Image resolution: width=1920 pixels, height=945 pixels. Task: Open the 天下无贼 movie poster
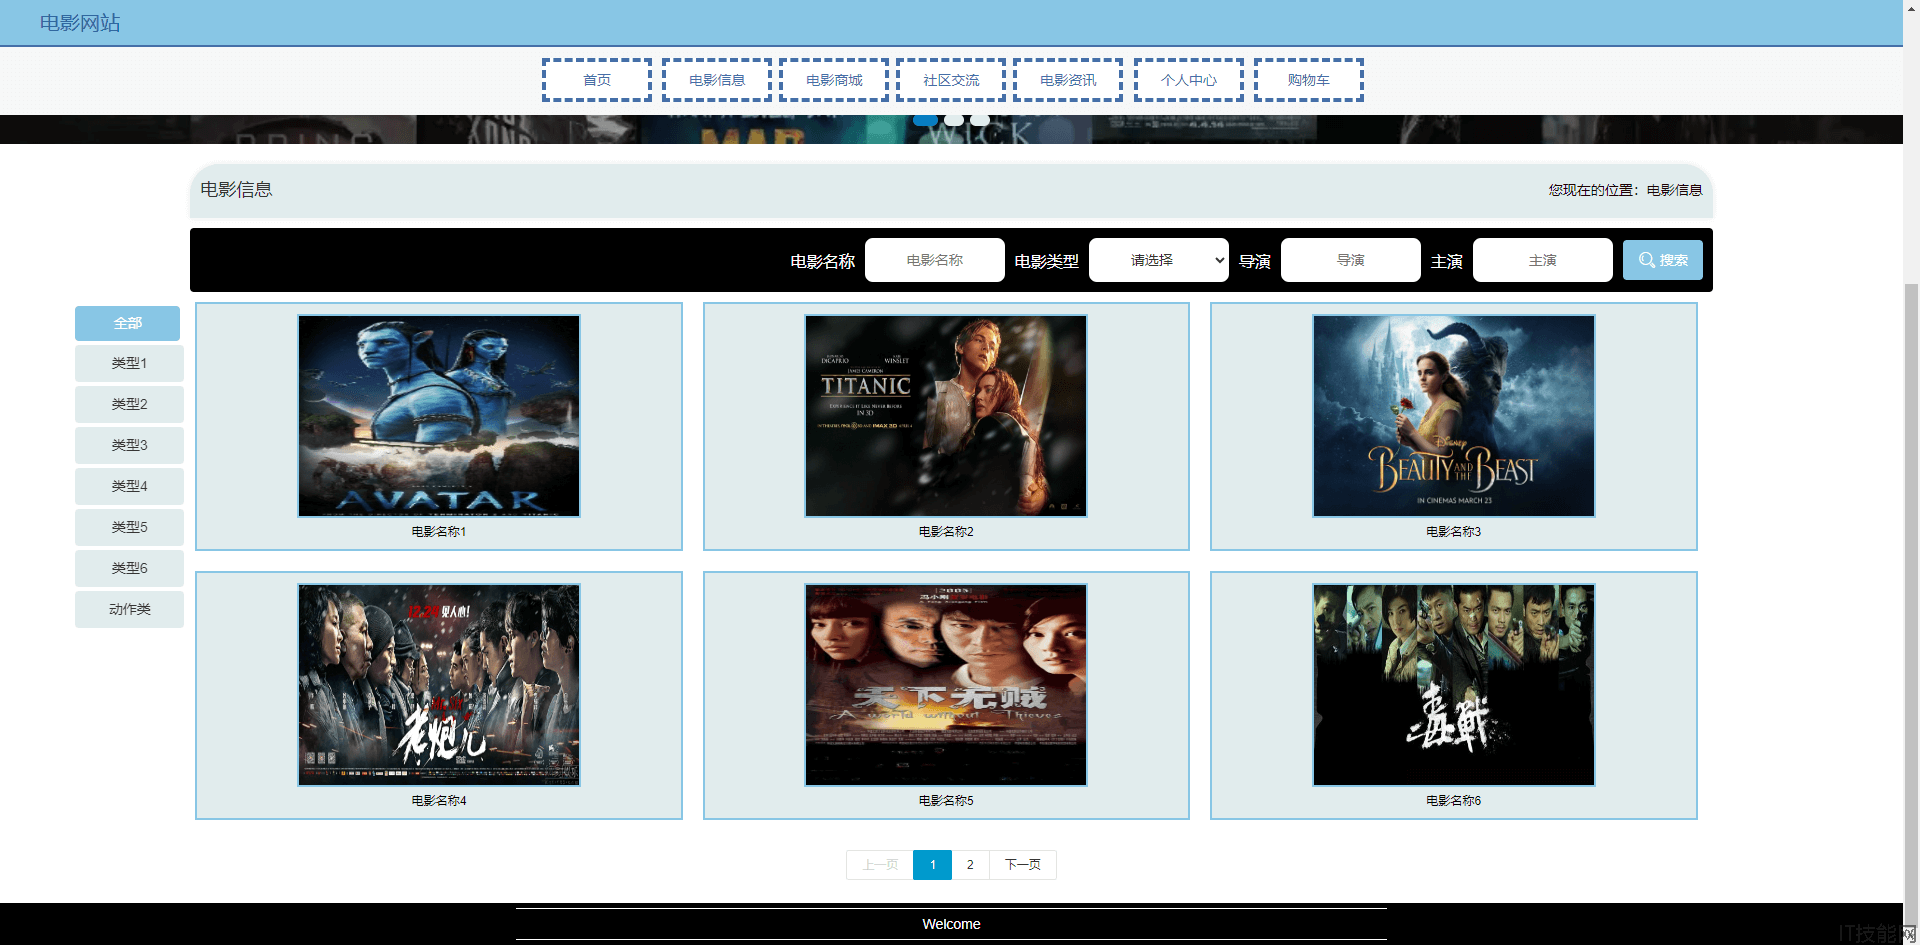pos(946,685)
